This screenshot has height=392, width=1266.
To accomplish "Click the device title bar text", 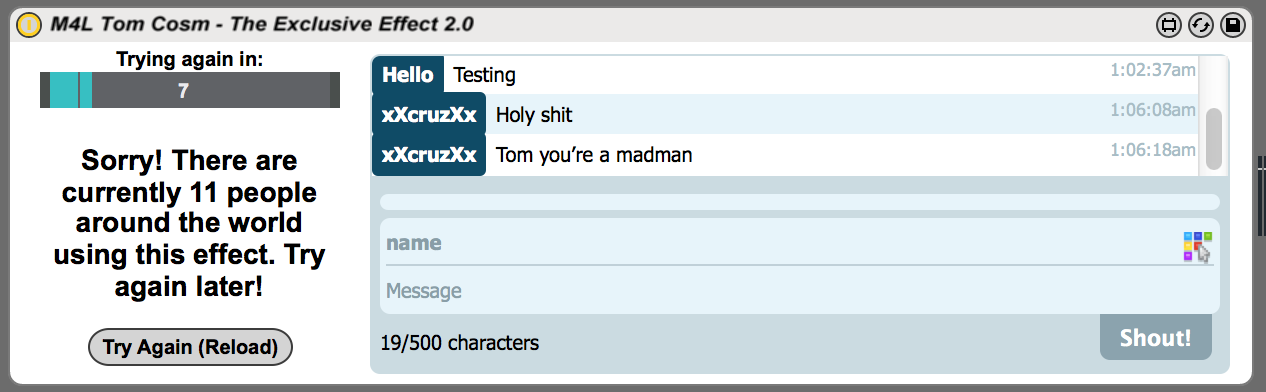I will (x=263, y=23).
